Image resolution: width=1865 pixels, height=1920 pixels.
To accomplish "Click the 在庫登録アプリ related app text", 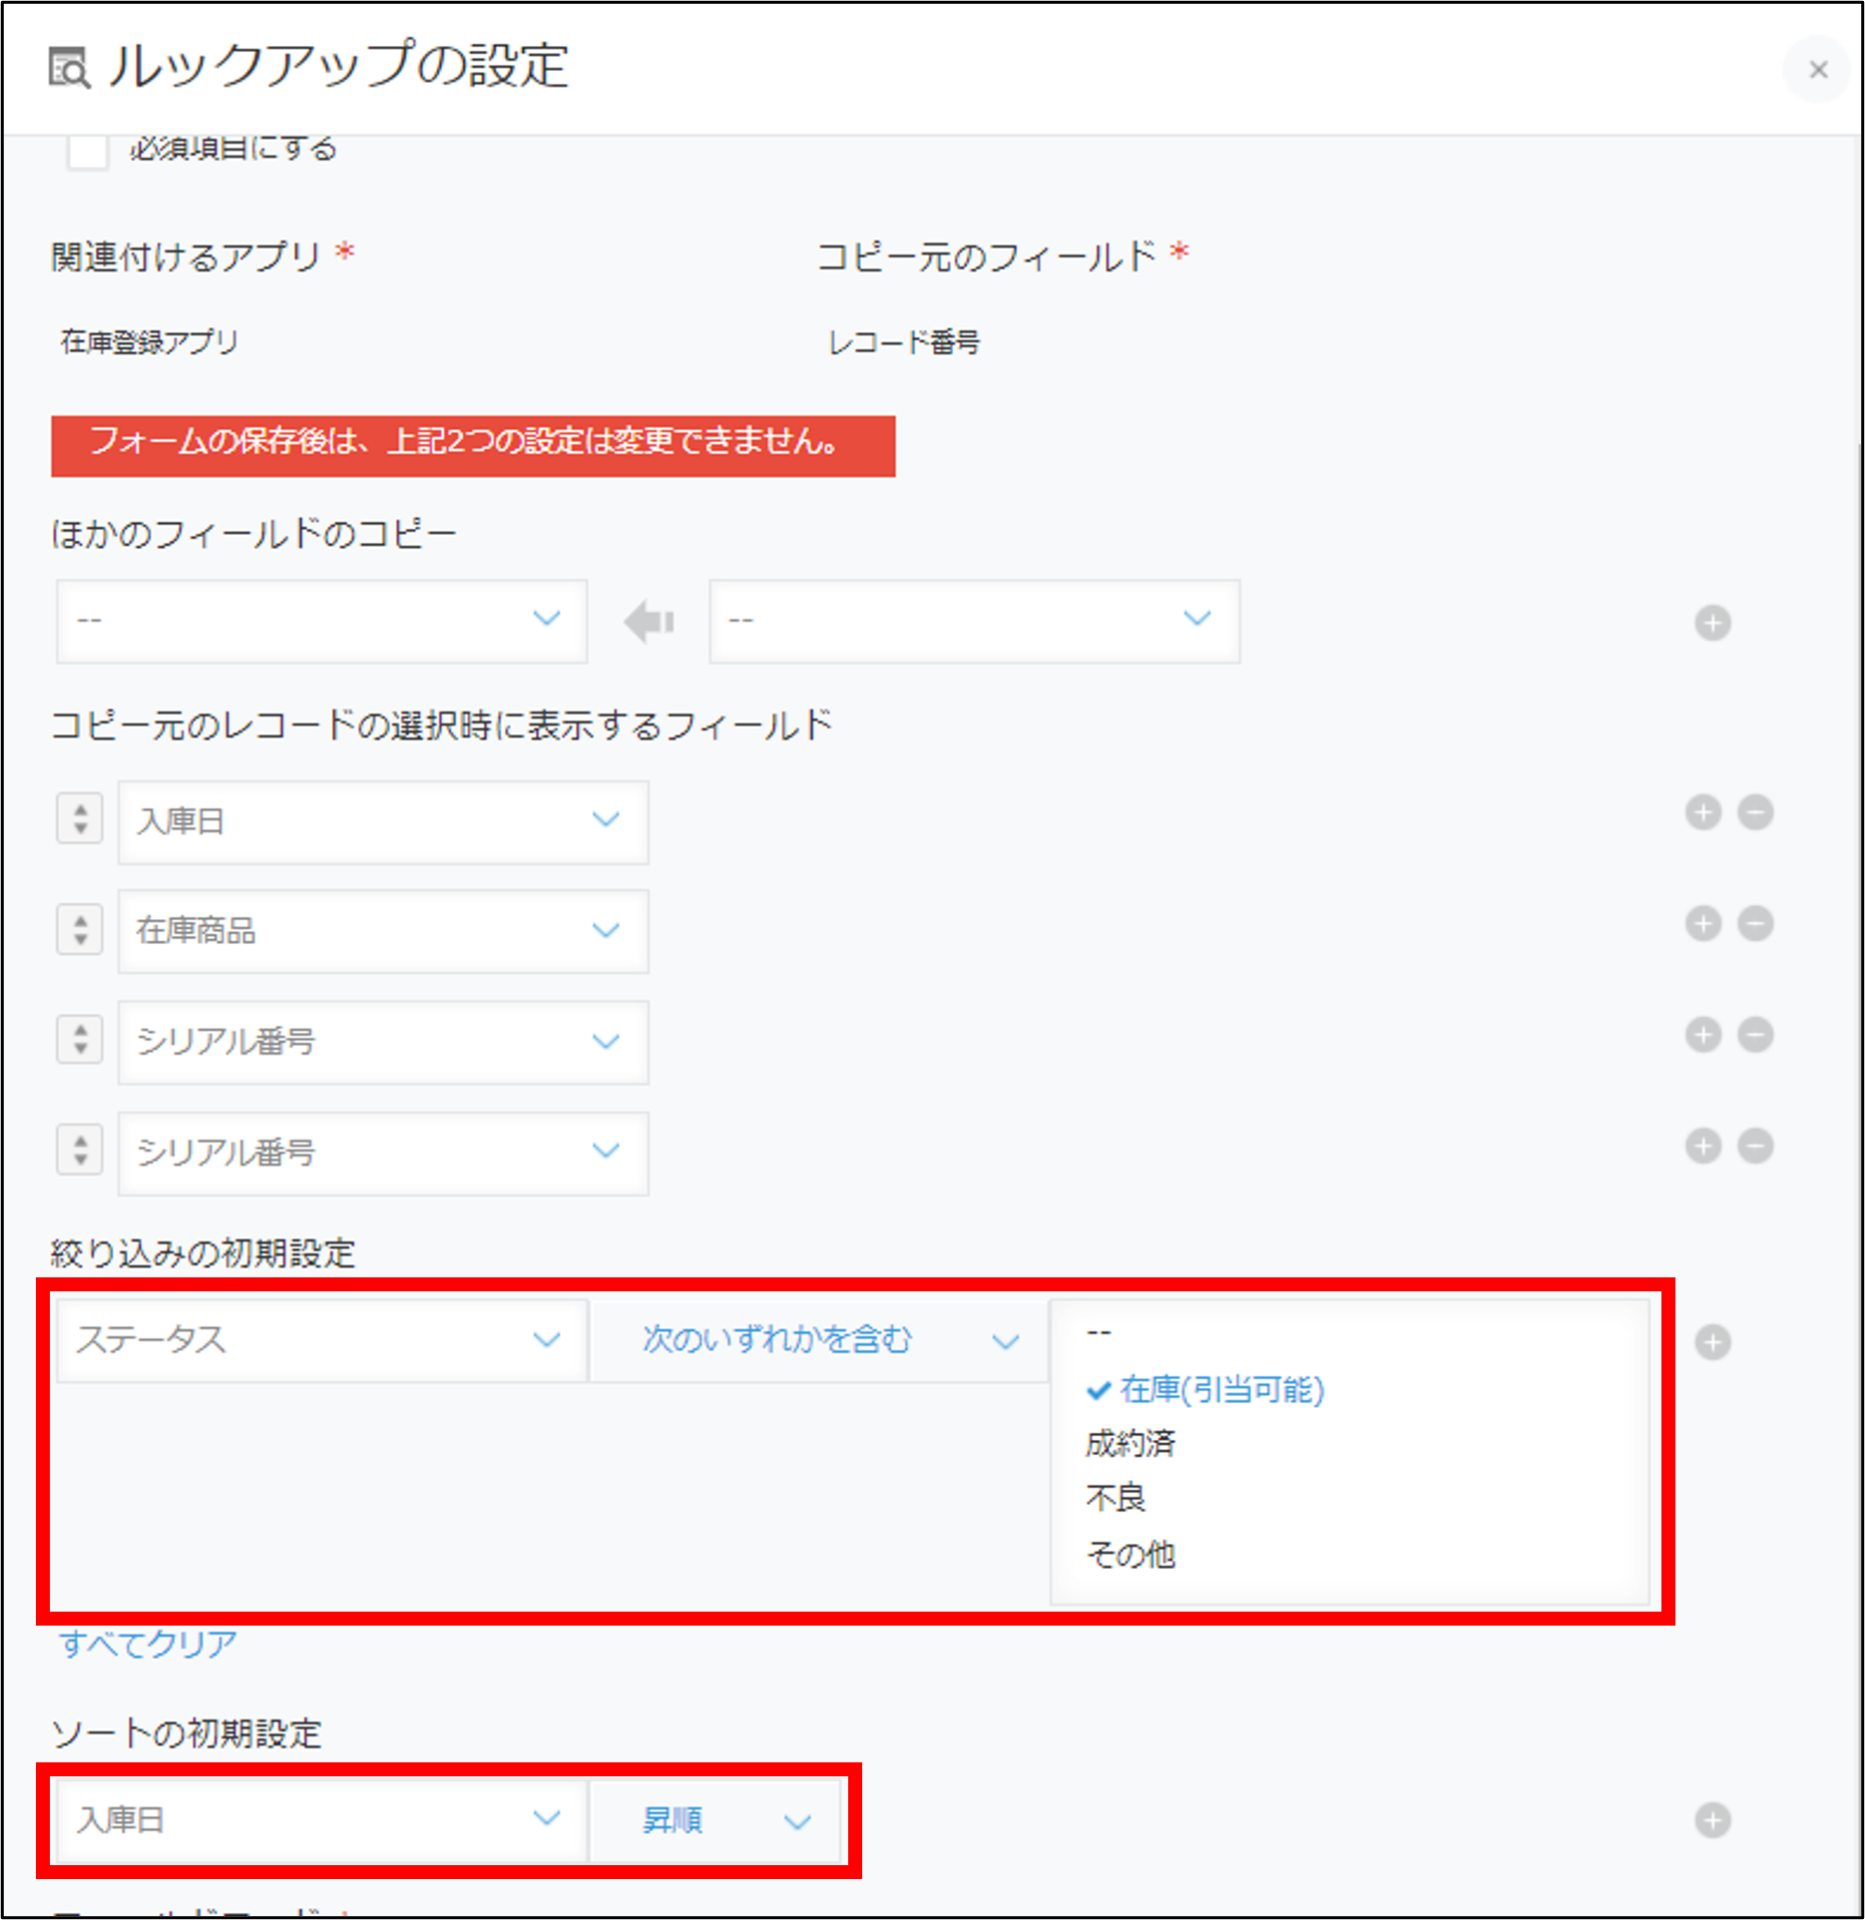I will tap(149, 342).
